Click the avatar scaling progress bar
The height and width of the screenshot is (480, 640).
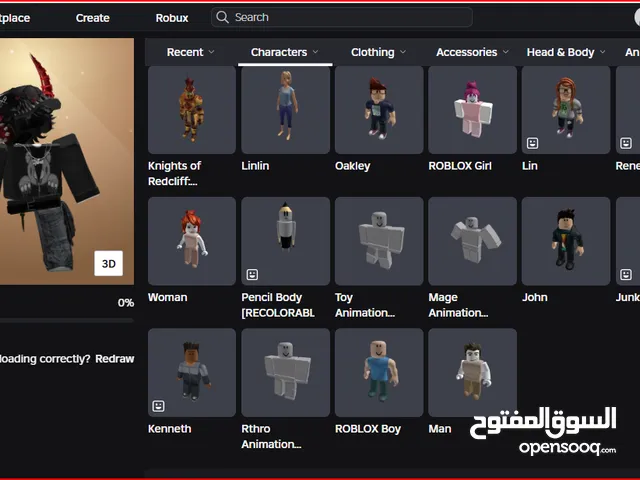coord(67,320)
